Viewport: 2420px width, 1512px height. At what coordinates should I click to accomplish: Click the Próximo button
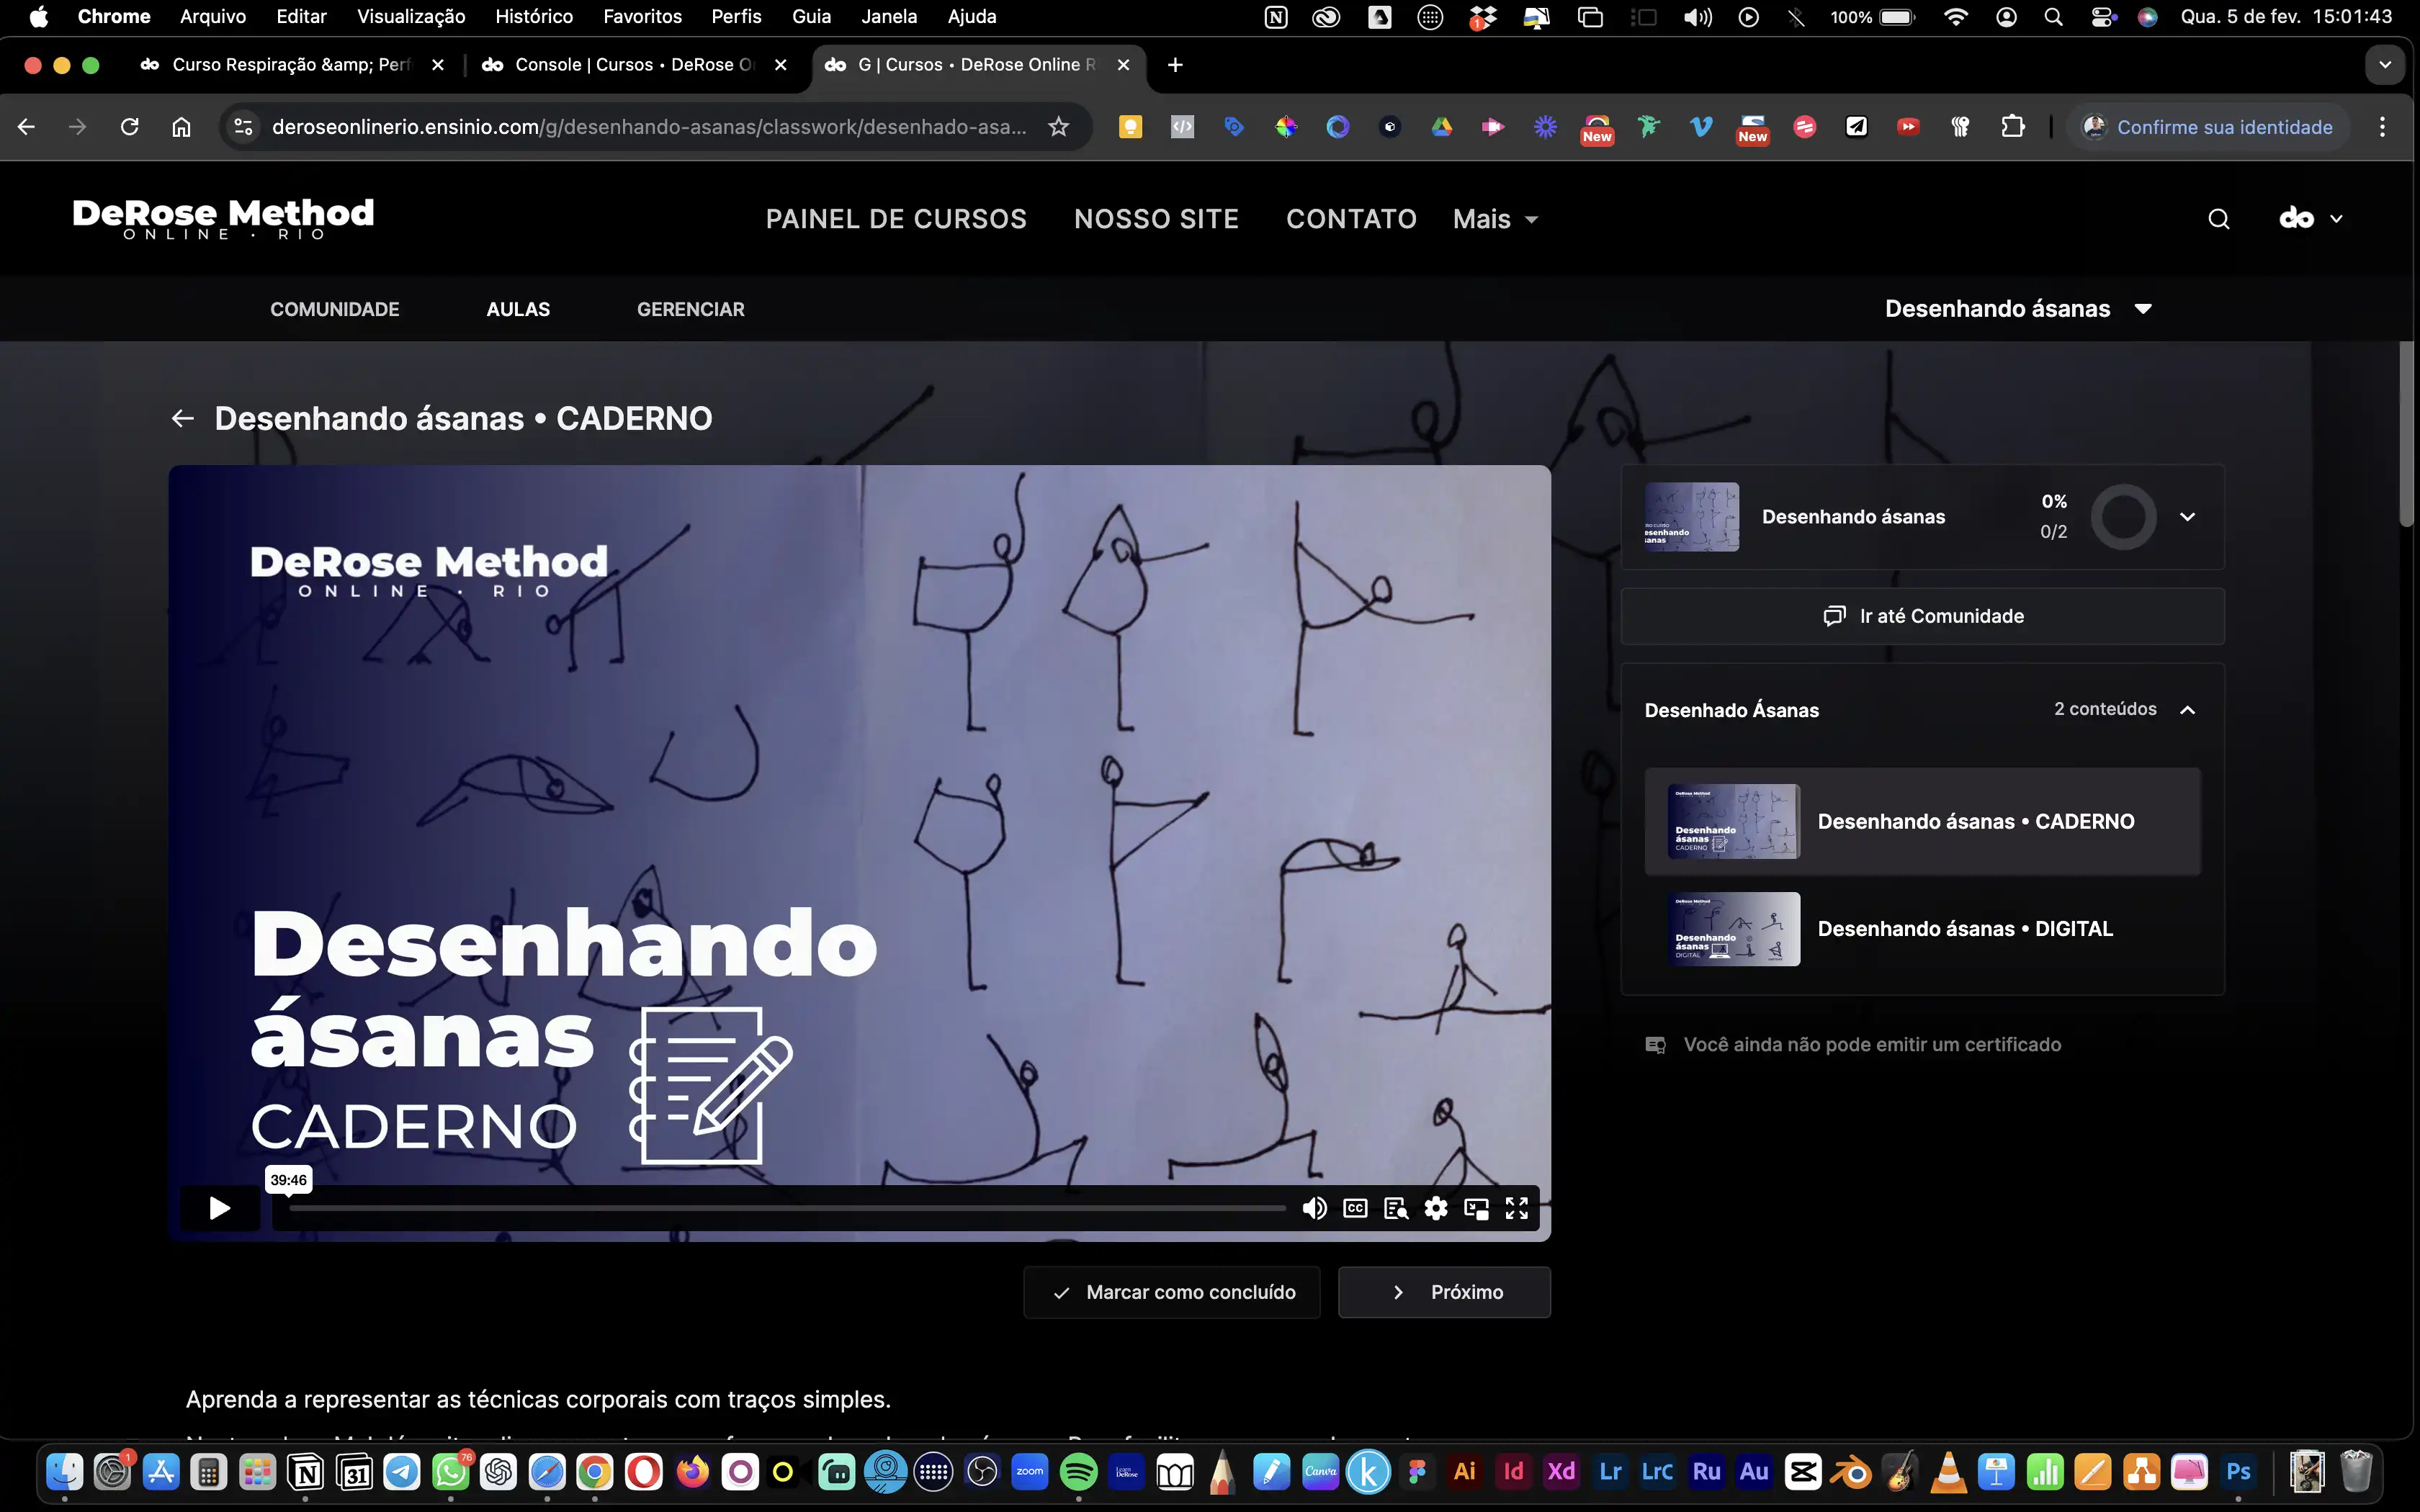click(x=1444, y=1292)
